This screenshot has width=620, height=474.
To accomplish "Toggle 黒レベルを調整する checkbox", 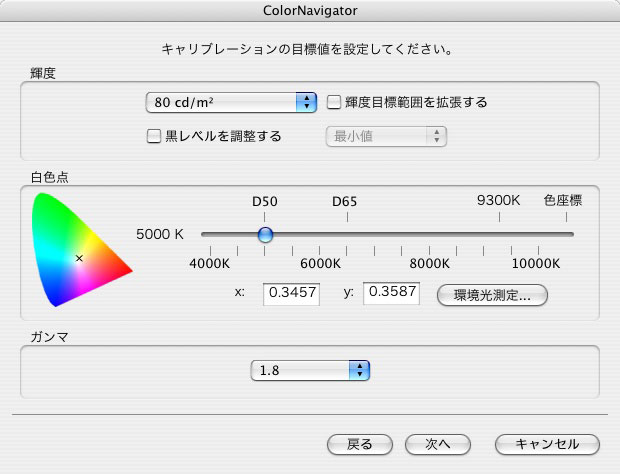I will (x=154, y=136).
